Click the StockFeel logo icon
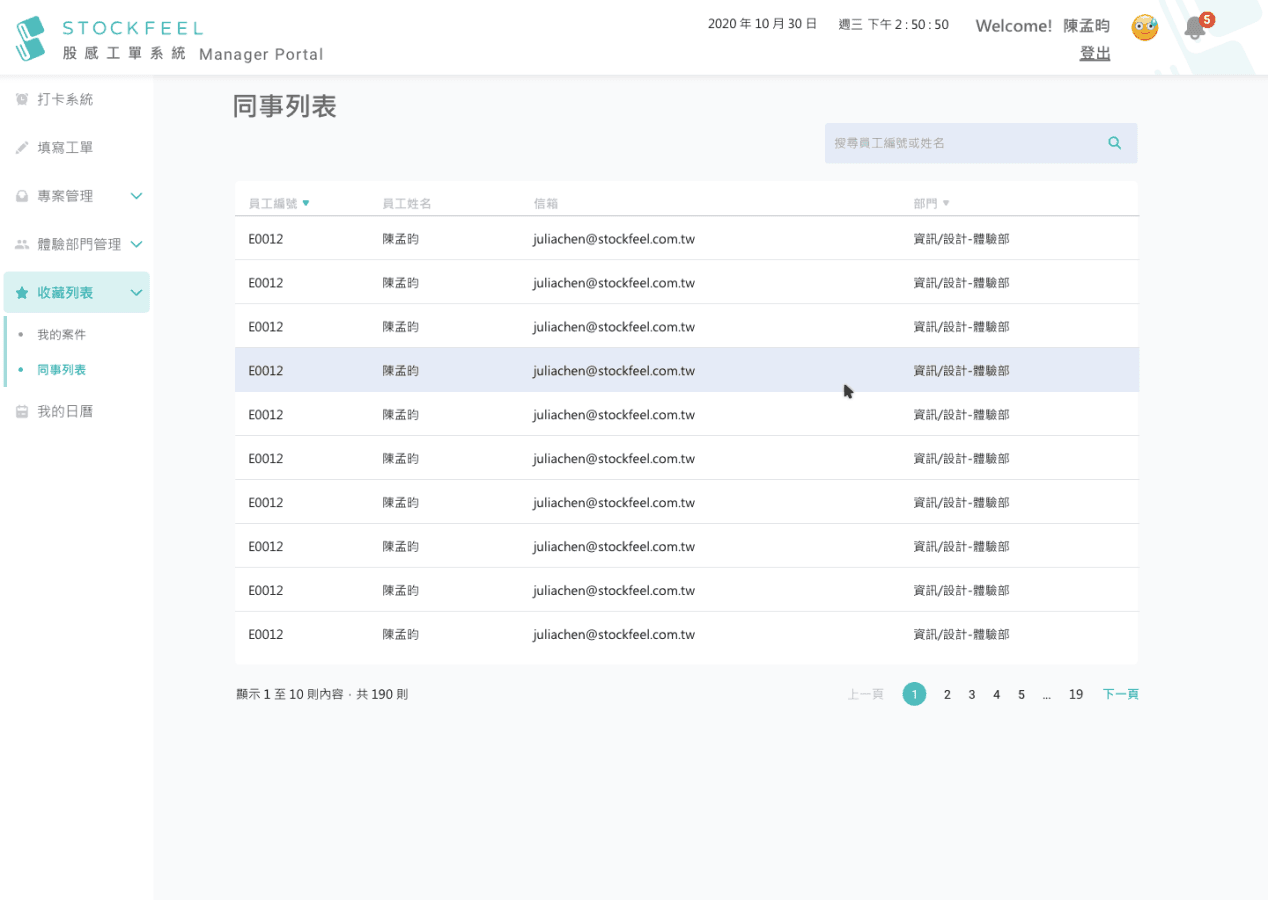 pyautogui.click(x=31, y=38)
